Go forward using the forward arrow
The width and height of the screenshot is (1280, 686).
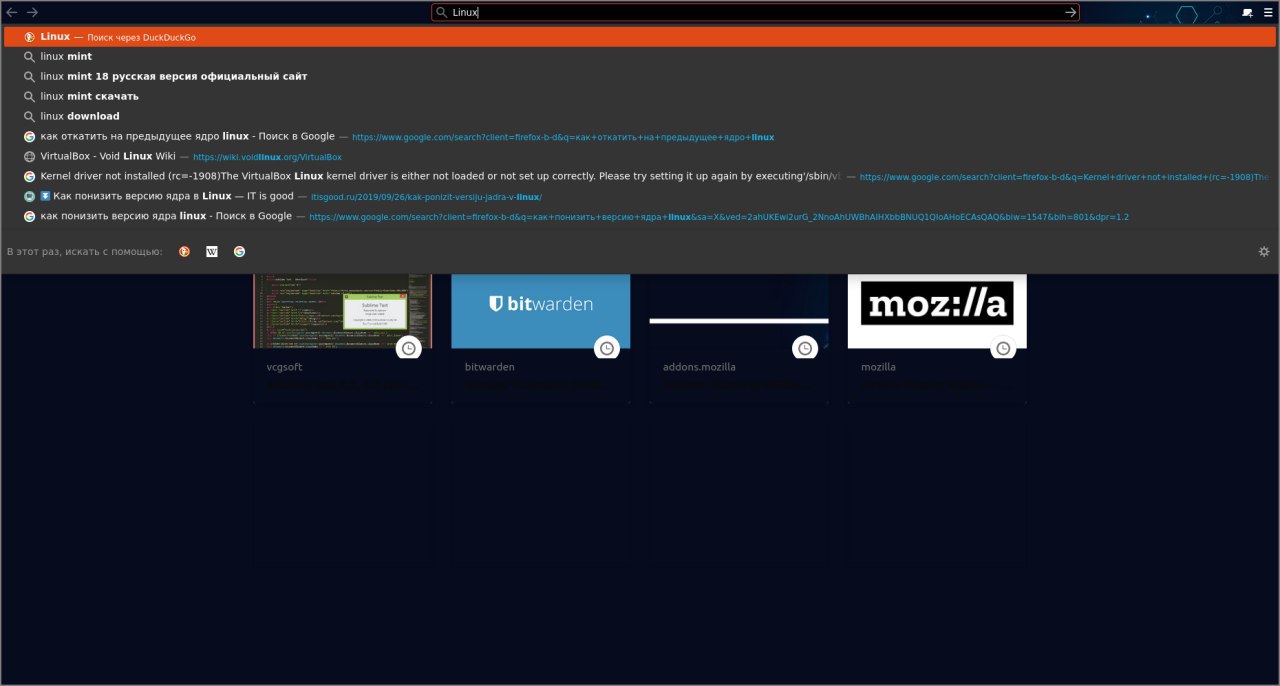click(32, 12)
